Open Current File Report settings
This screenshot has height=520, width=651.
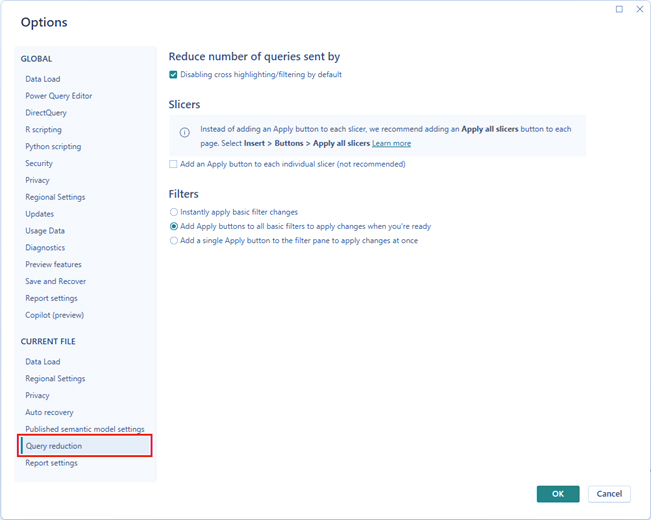51,463
